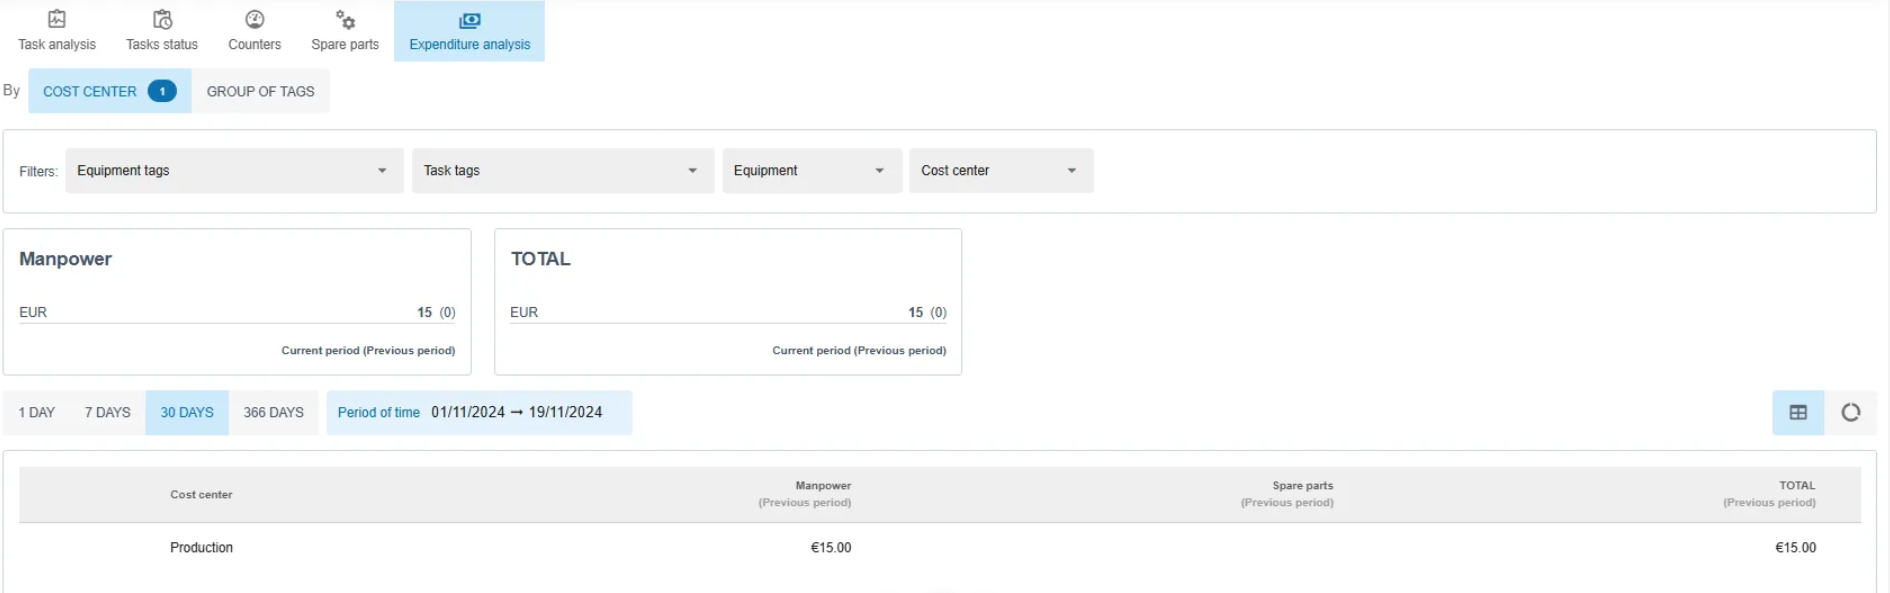Open the Counters gauge icon
Viewport: 1890px width, 593px height.
pos(255,19)
